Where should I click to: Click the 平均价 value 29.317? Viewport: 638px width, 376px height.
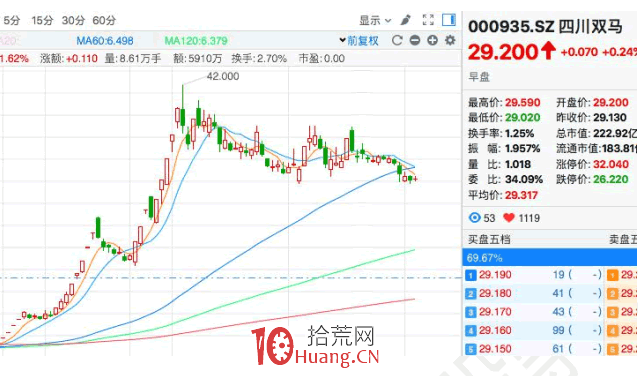(x=521, y=195)
